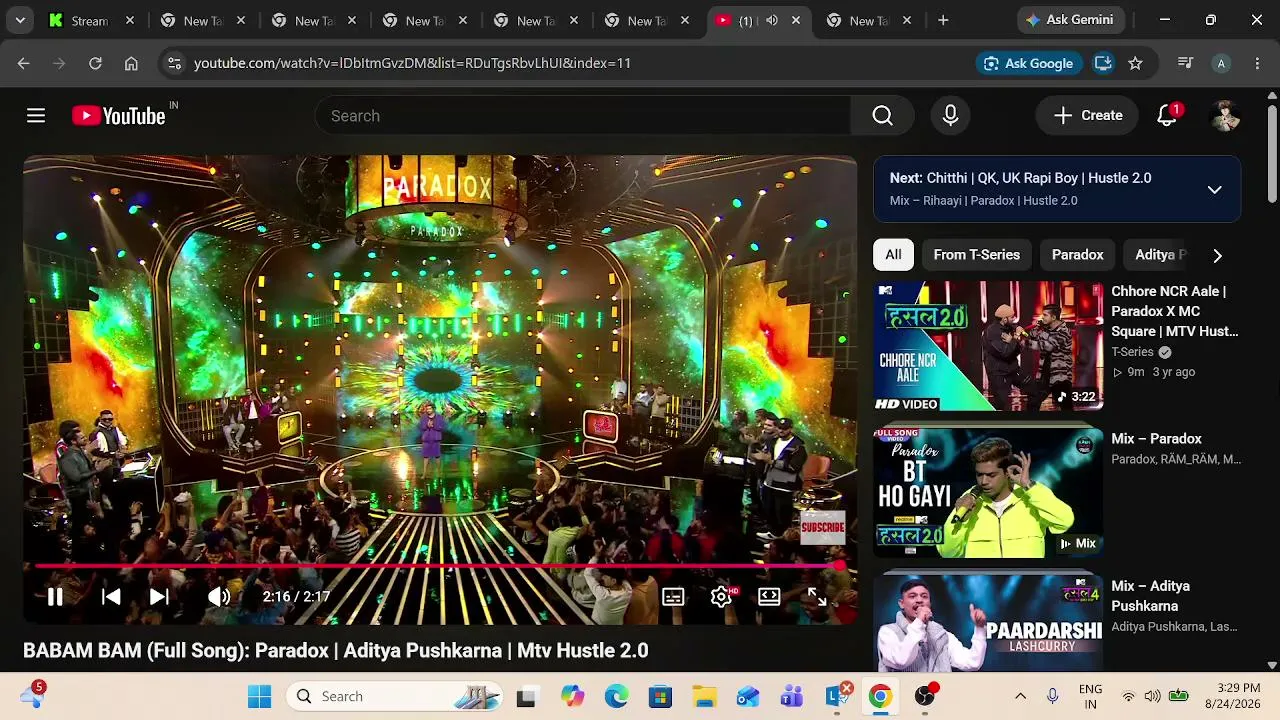Launch Microsoft Edge from the taskbar

(x=616, y=696)
